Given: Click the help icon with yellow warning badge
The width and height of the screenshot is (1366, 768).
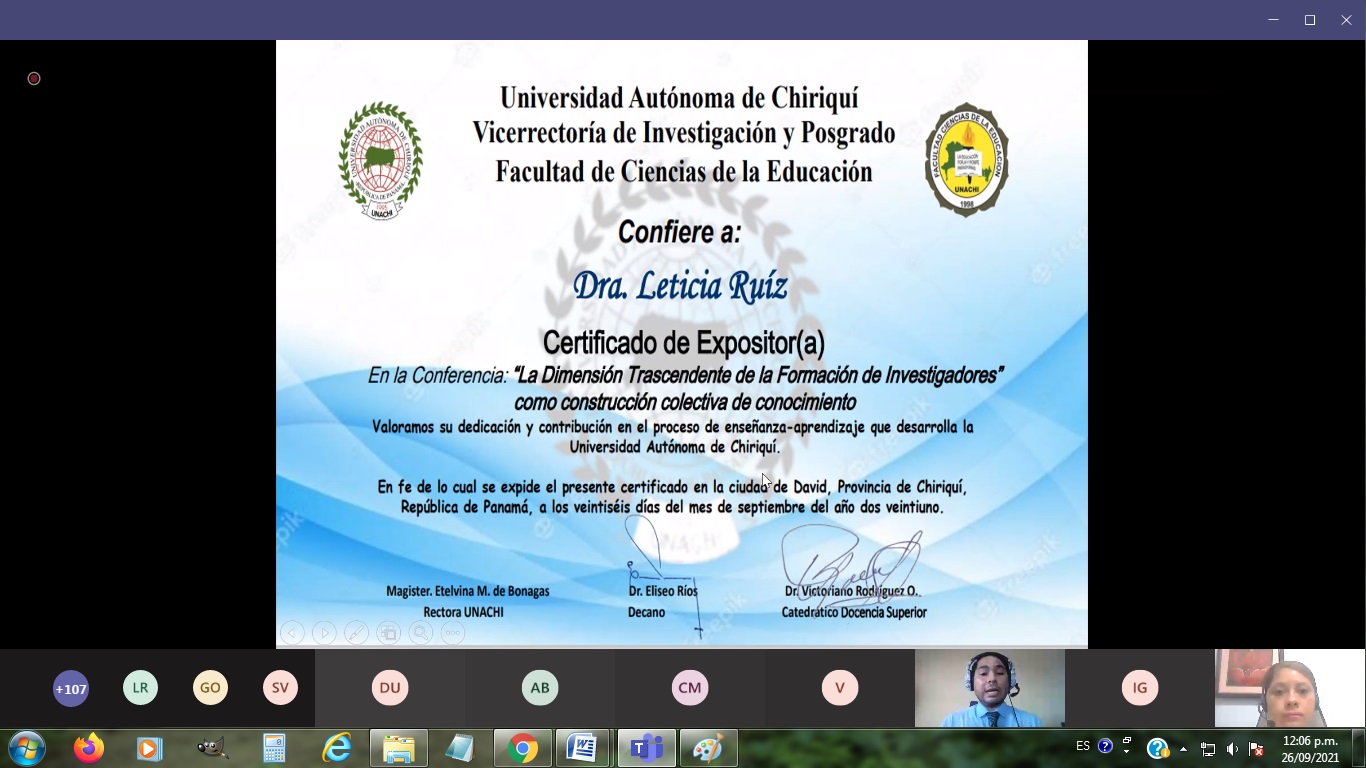Looking at the screenshot, I should click(1158, 748).
